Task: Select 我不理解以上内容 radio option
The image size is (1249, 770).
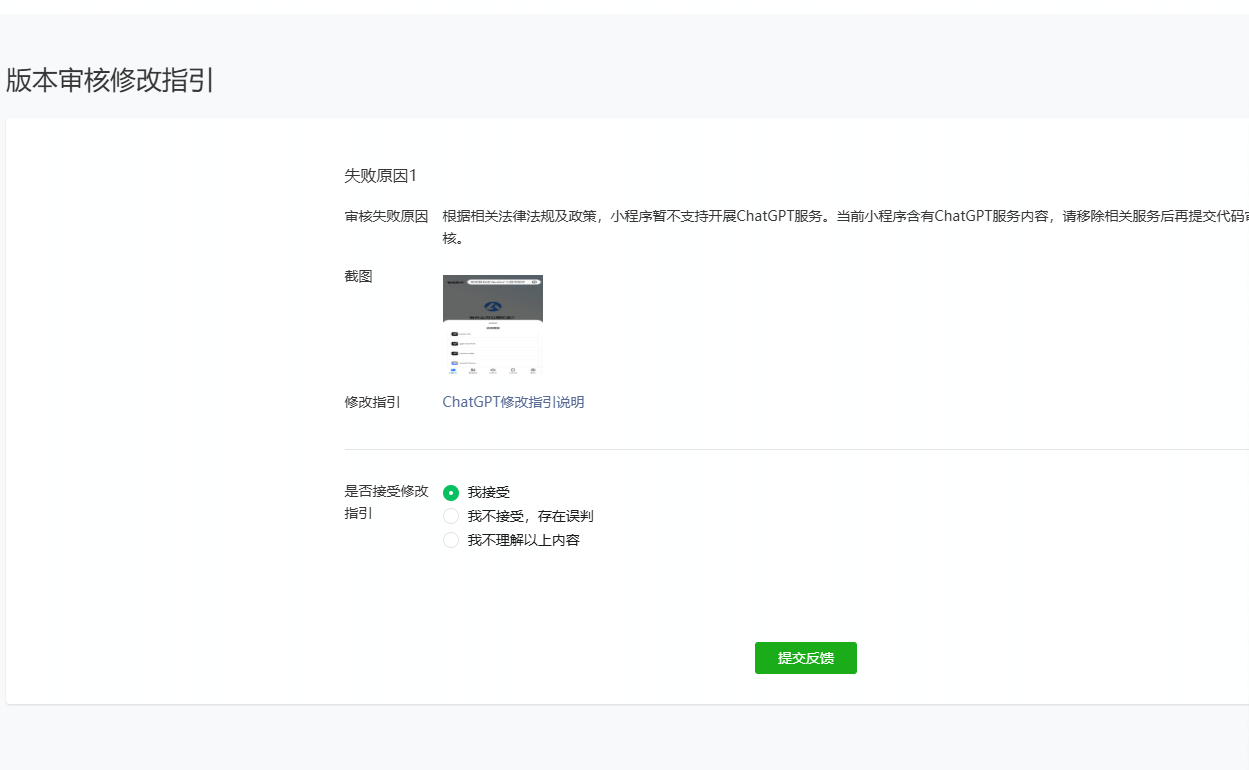Action: (x=451, y=540)
